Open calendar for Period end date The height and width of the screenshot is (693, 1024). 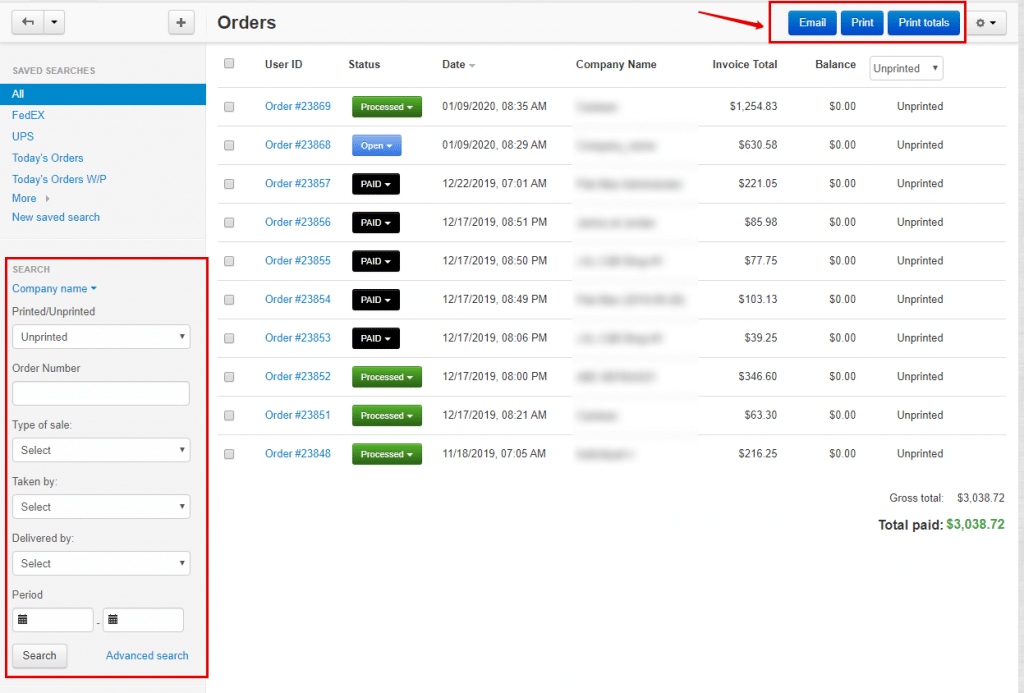coord(113,620)
